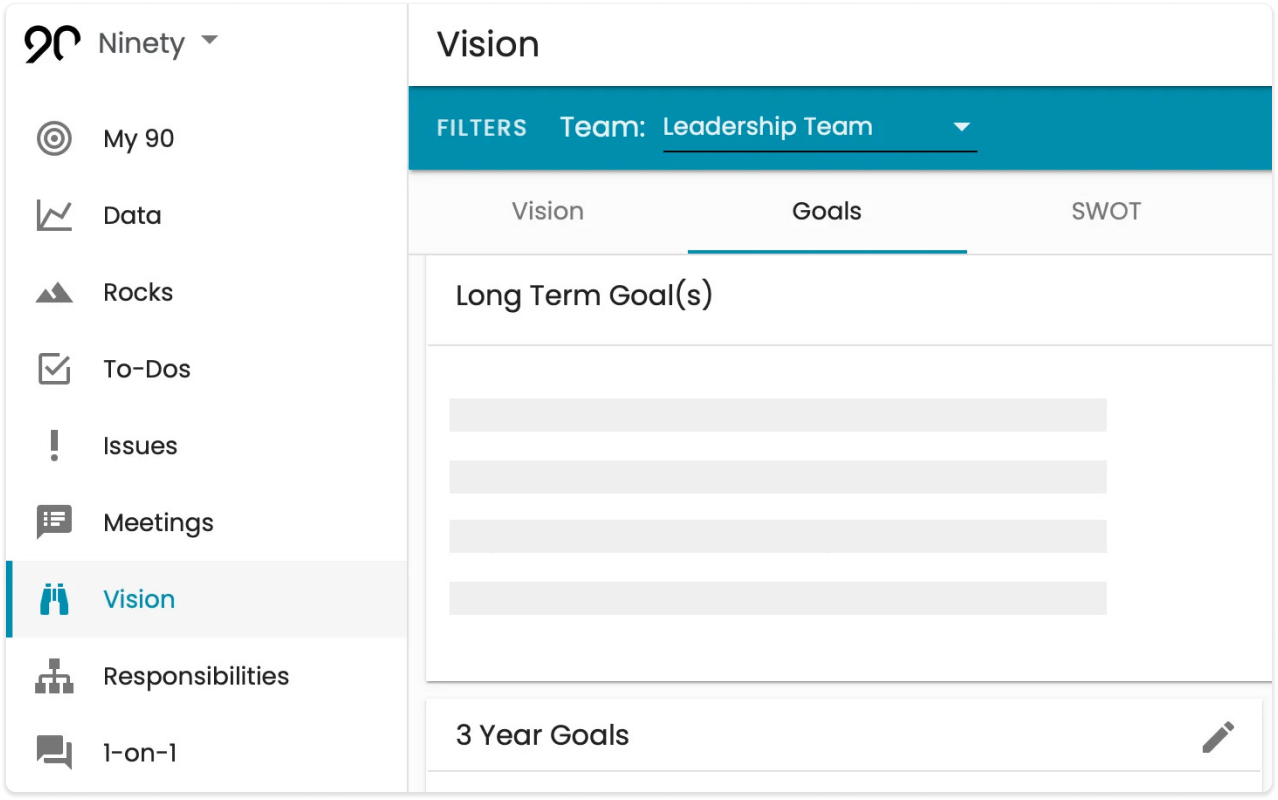This screenshot has height=800, width=1278.
Task: Click the Issues exclamation icon
Action: (x=52, y=445)
